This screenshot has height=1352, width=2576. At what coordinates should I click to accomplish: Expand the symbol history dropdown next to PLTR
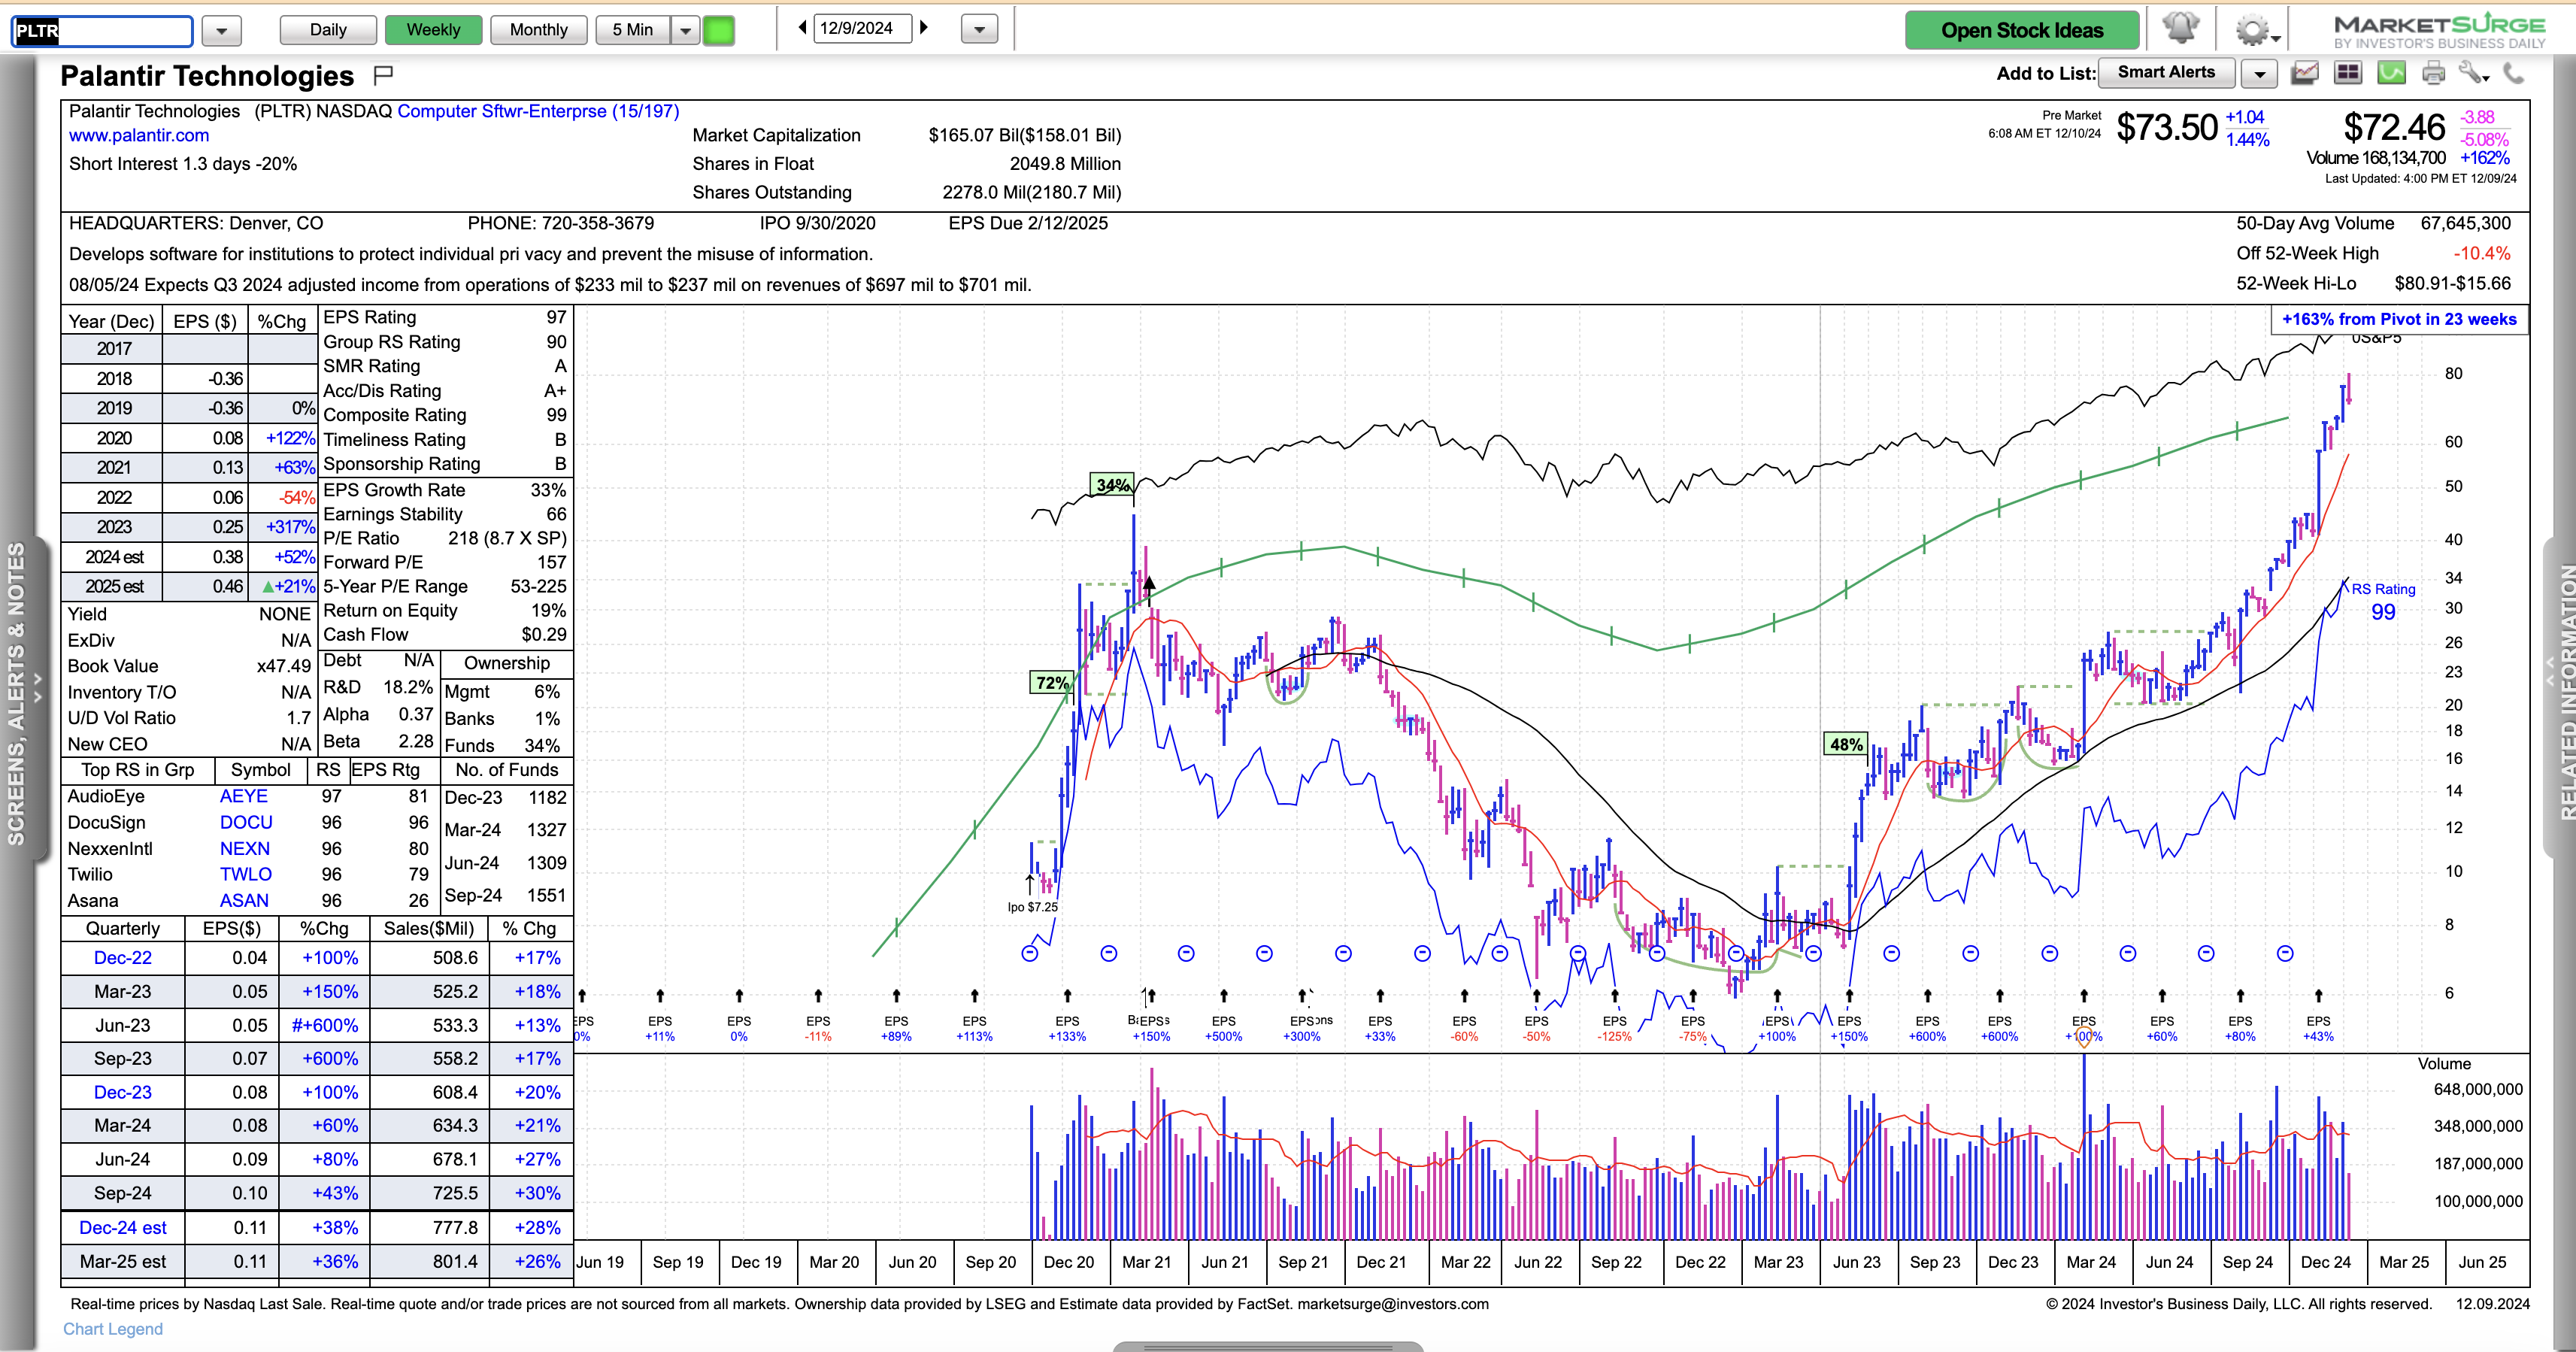coord(222,31)
